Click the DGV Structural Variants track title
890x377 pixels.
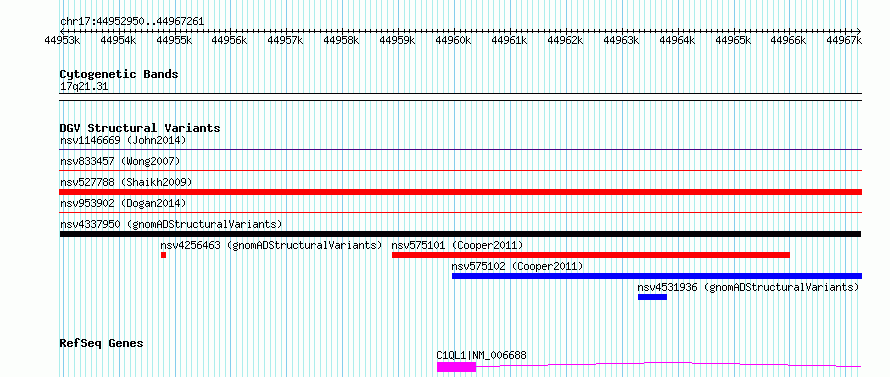(140, 128)
